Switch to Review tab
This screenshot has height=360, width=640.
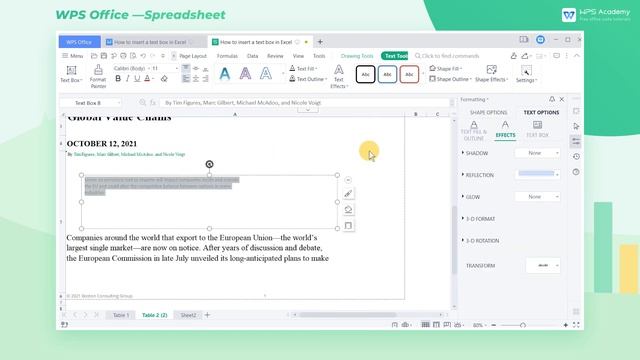click(275, 56)
